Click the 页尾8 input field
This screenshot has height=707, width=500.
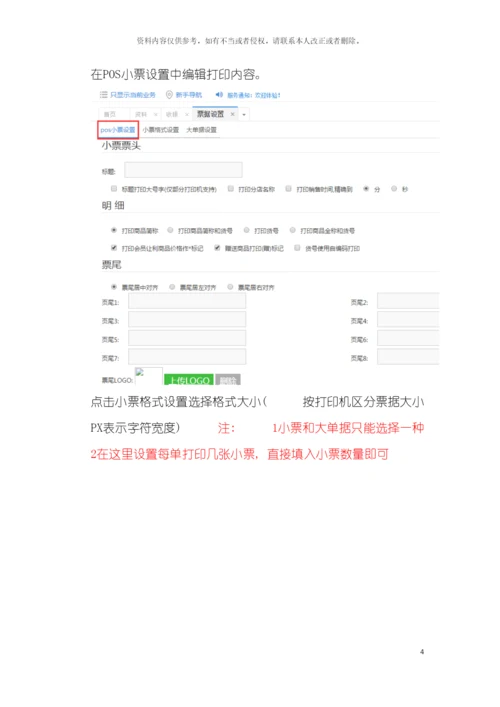pos(408,357)
